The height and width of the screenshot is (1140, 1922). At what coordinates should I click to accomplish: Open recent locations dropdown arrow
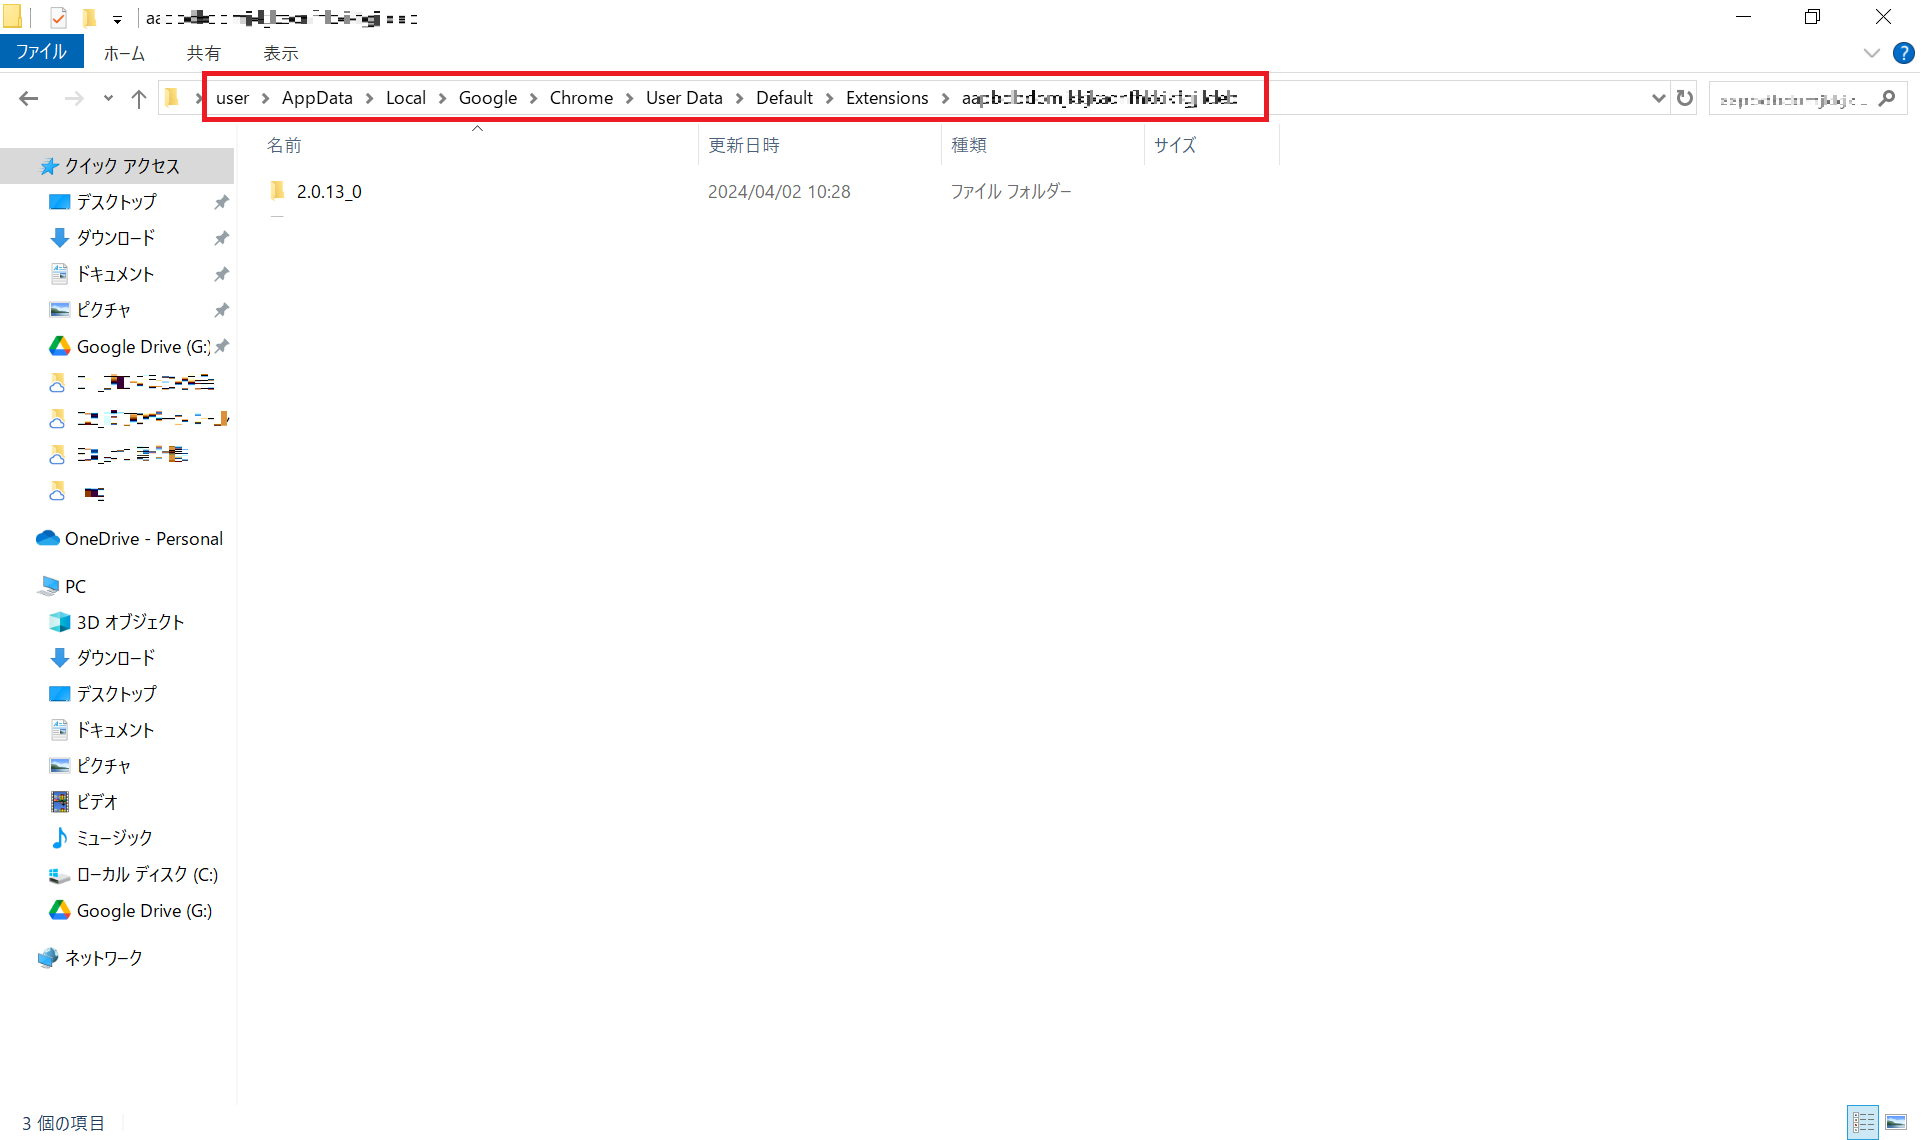(x=108, y=98)
